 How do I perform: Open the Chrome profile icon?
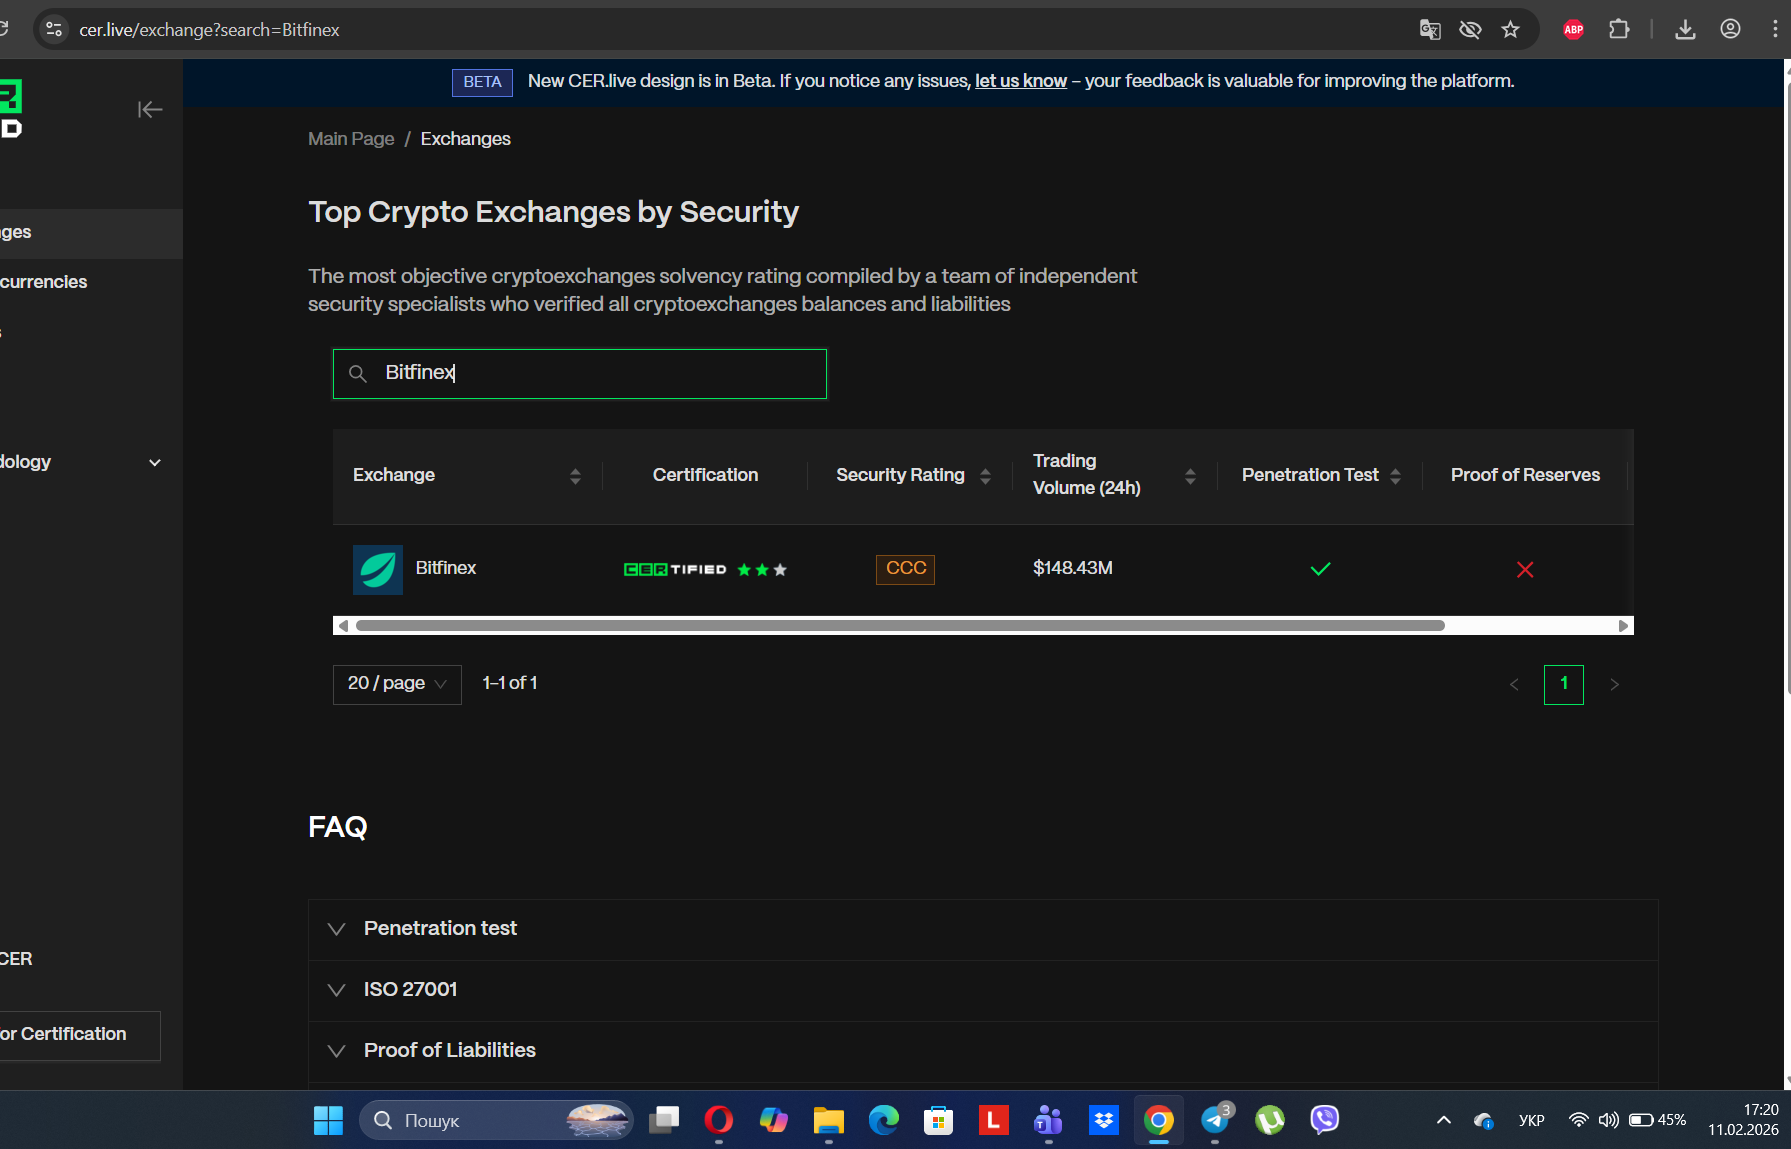[x=1730, y=30]
